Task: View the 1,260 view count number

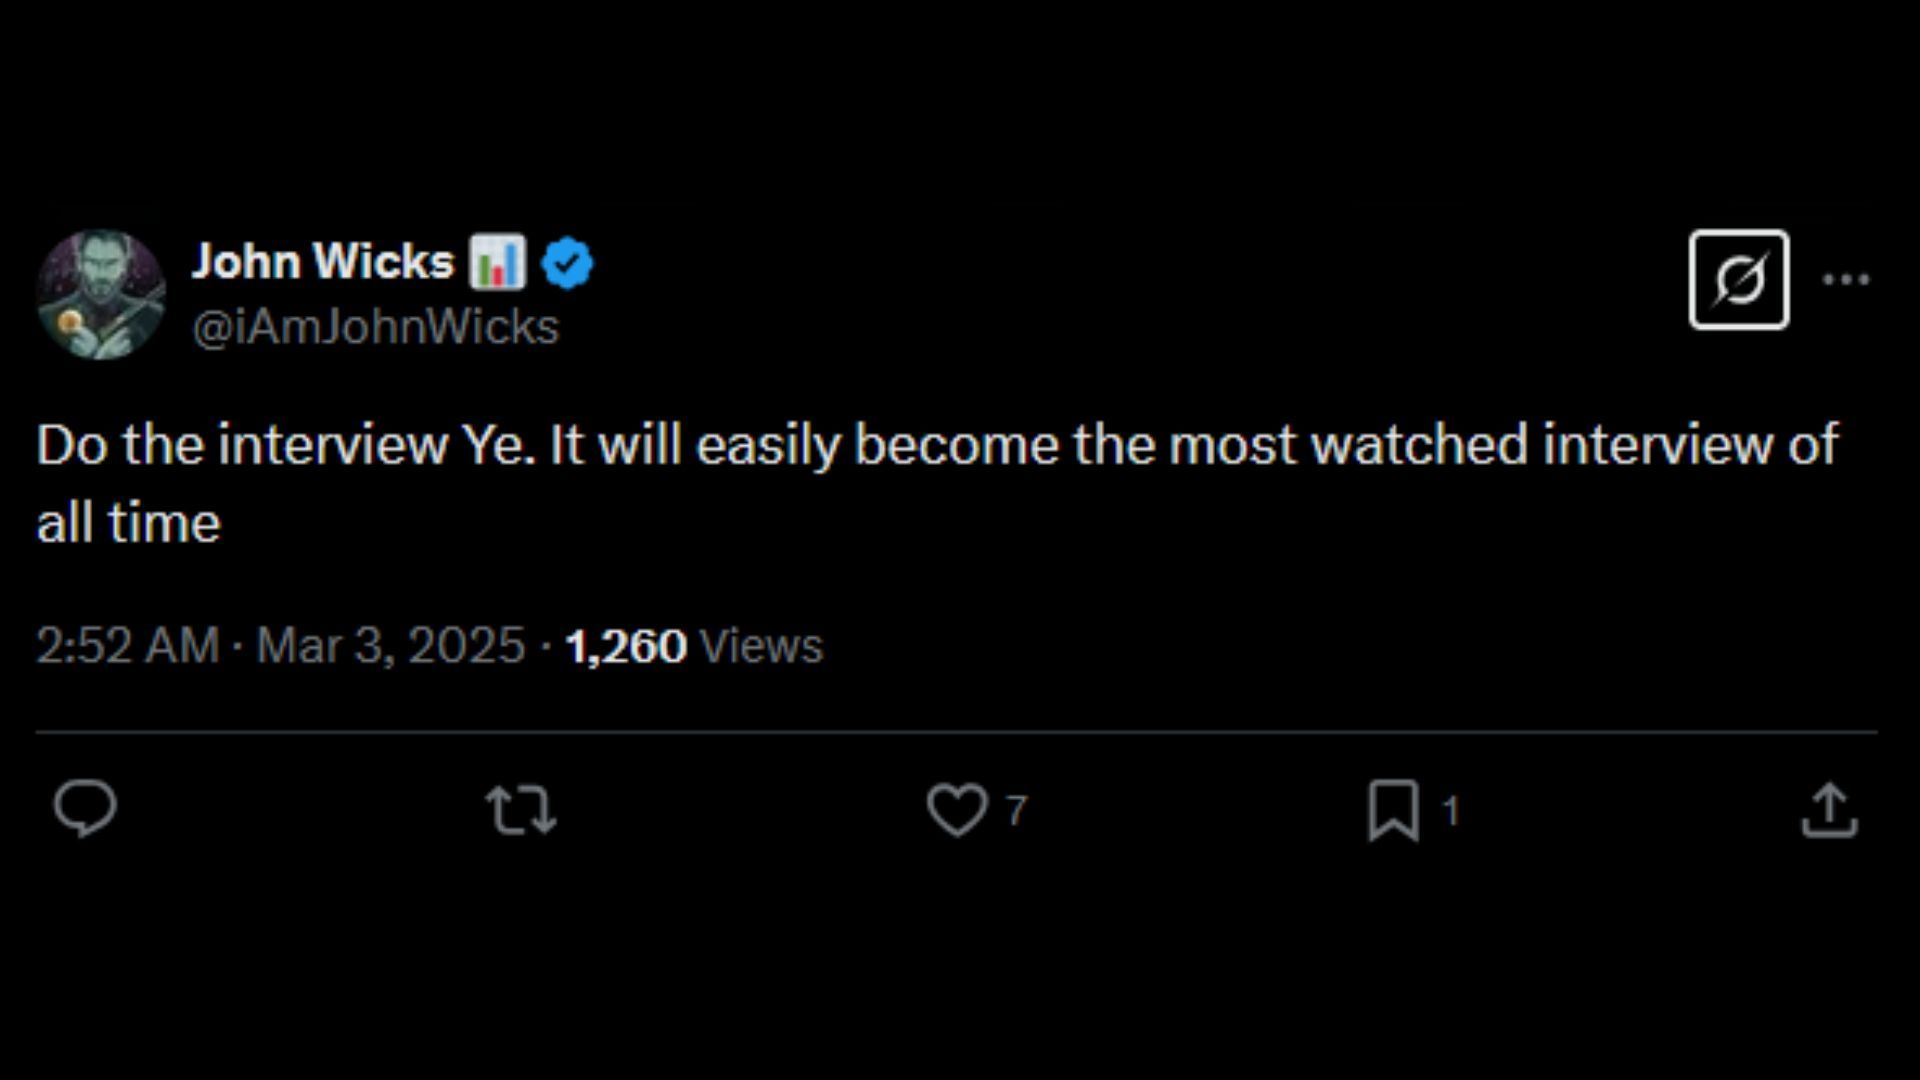Action: tap(626, 646)
